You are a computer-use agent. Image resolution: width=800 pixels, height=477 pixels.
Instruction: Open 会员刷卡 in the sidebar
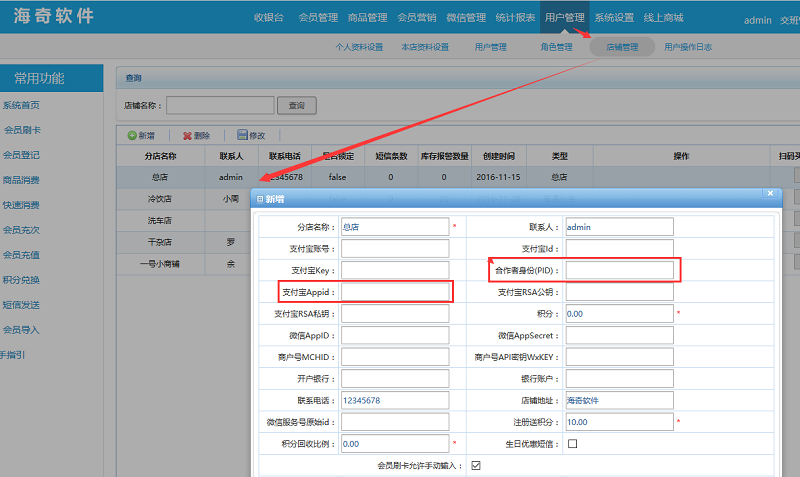coord(22,130)
